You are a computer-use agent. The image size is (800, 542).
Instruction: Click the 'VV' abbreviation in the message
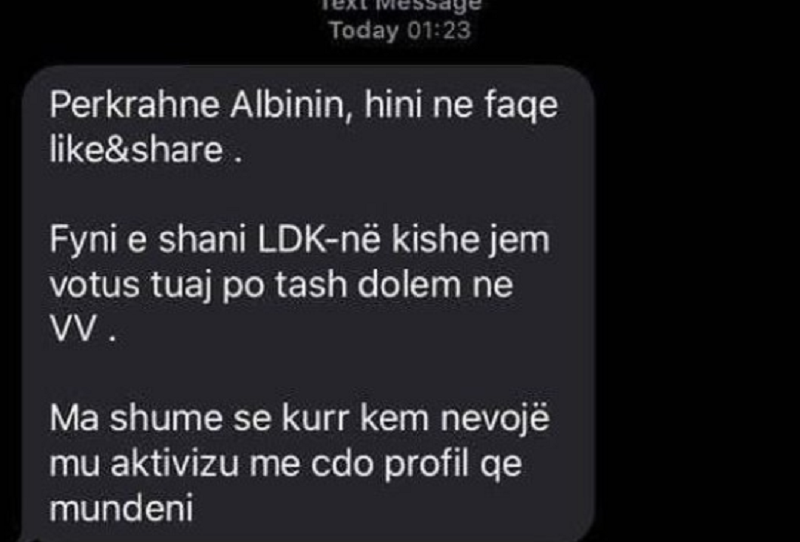[x=72, y=329]
